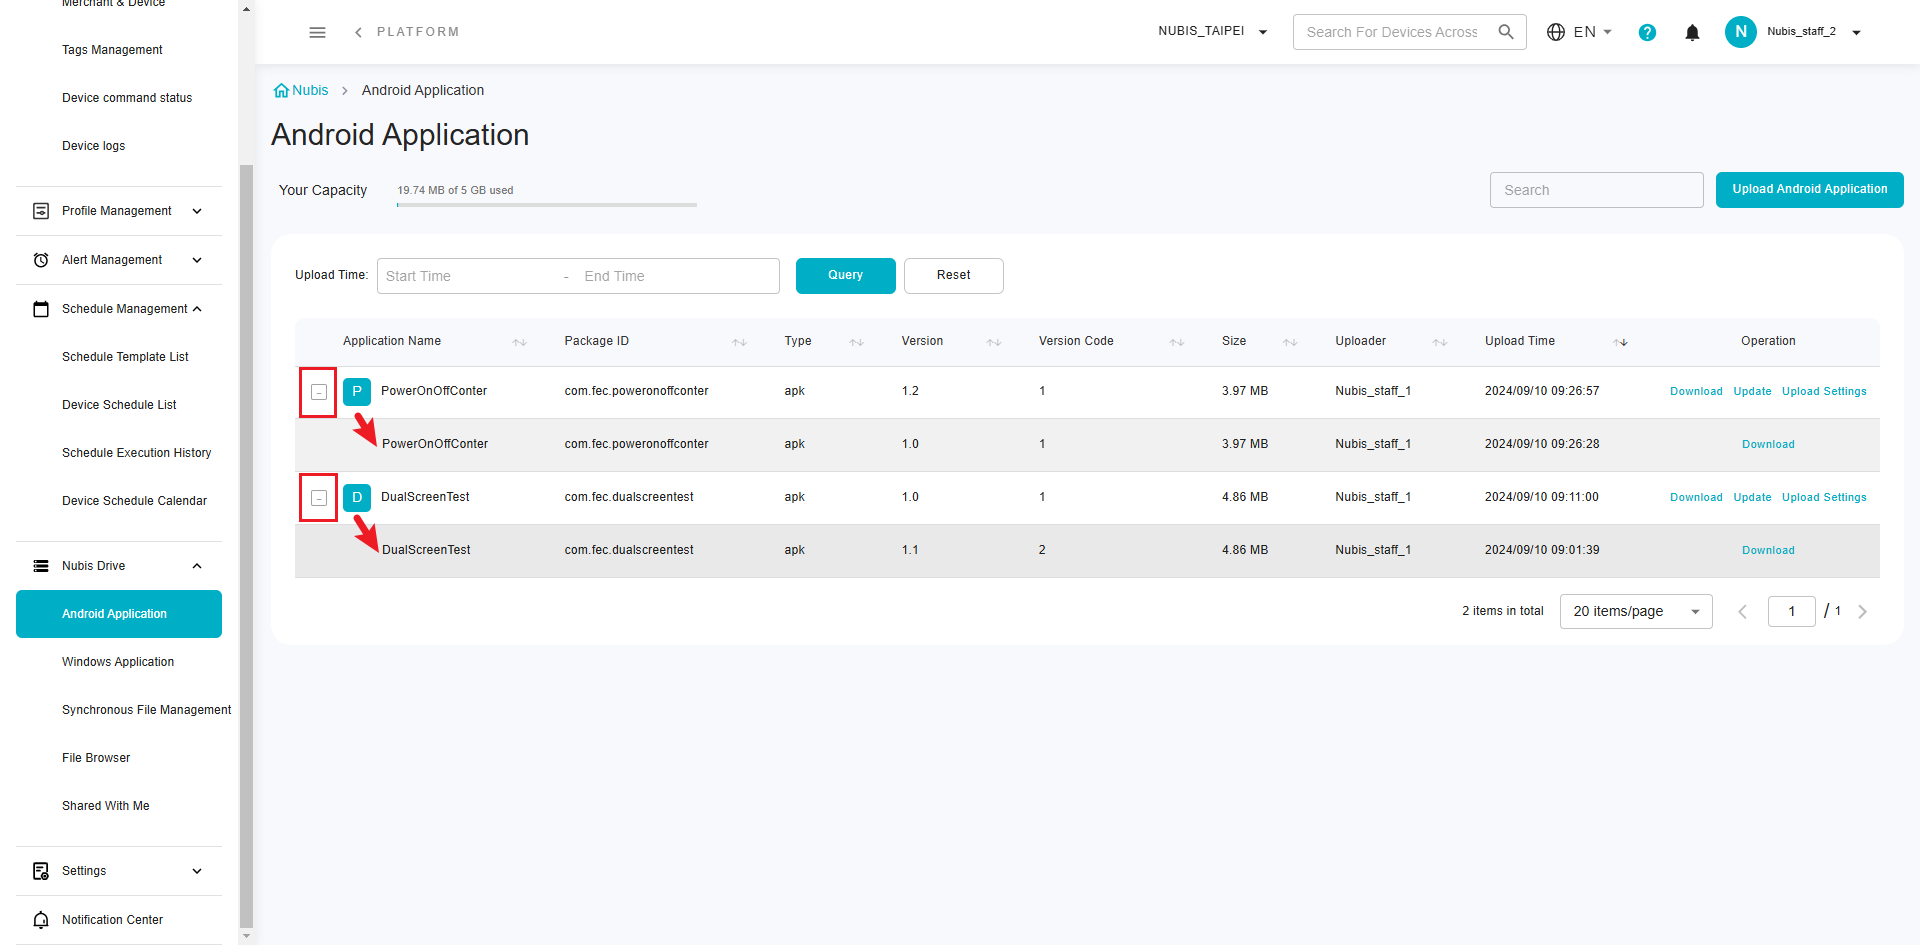Click the sidebar vertical scrollbar
Image resolution: width=1920 pixels, height=945 pixels.
click(x=246, y=545)
